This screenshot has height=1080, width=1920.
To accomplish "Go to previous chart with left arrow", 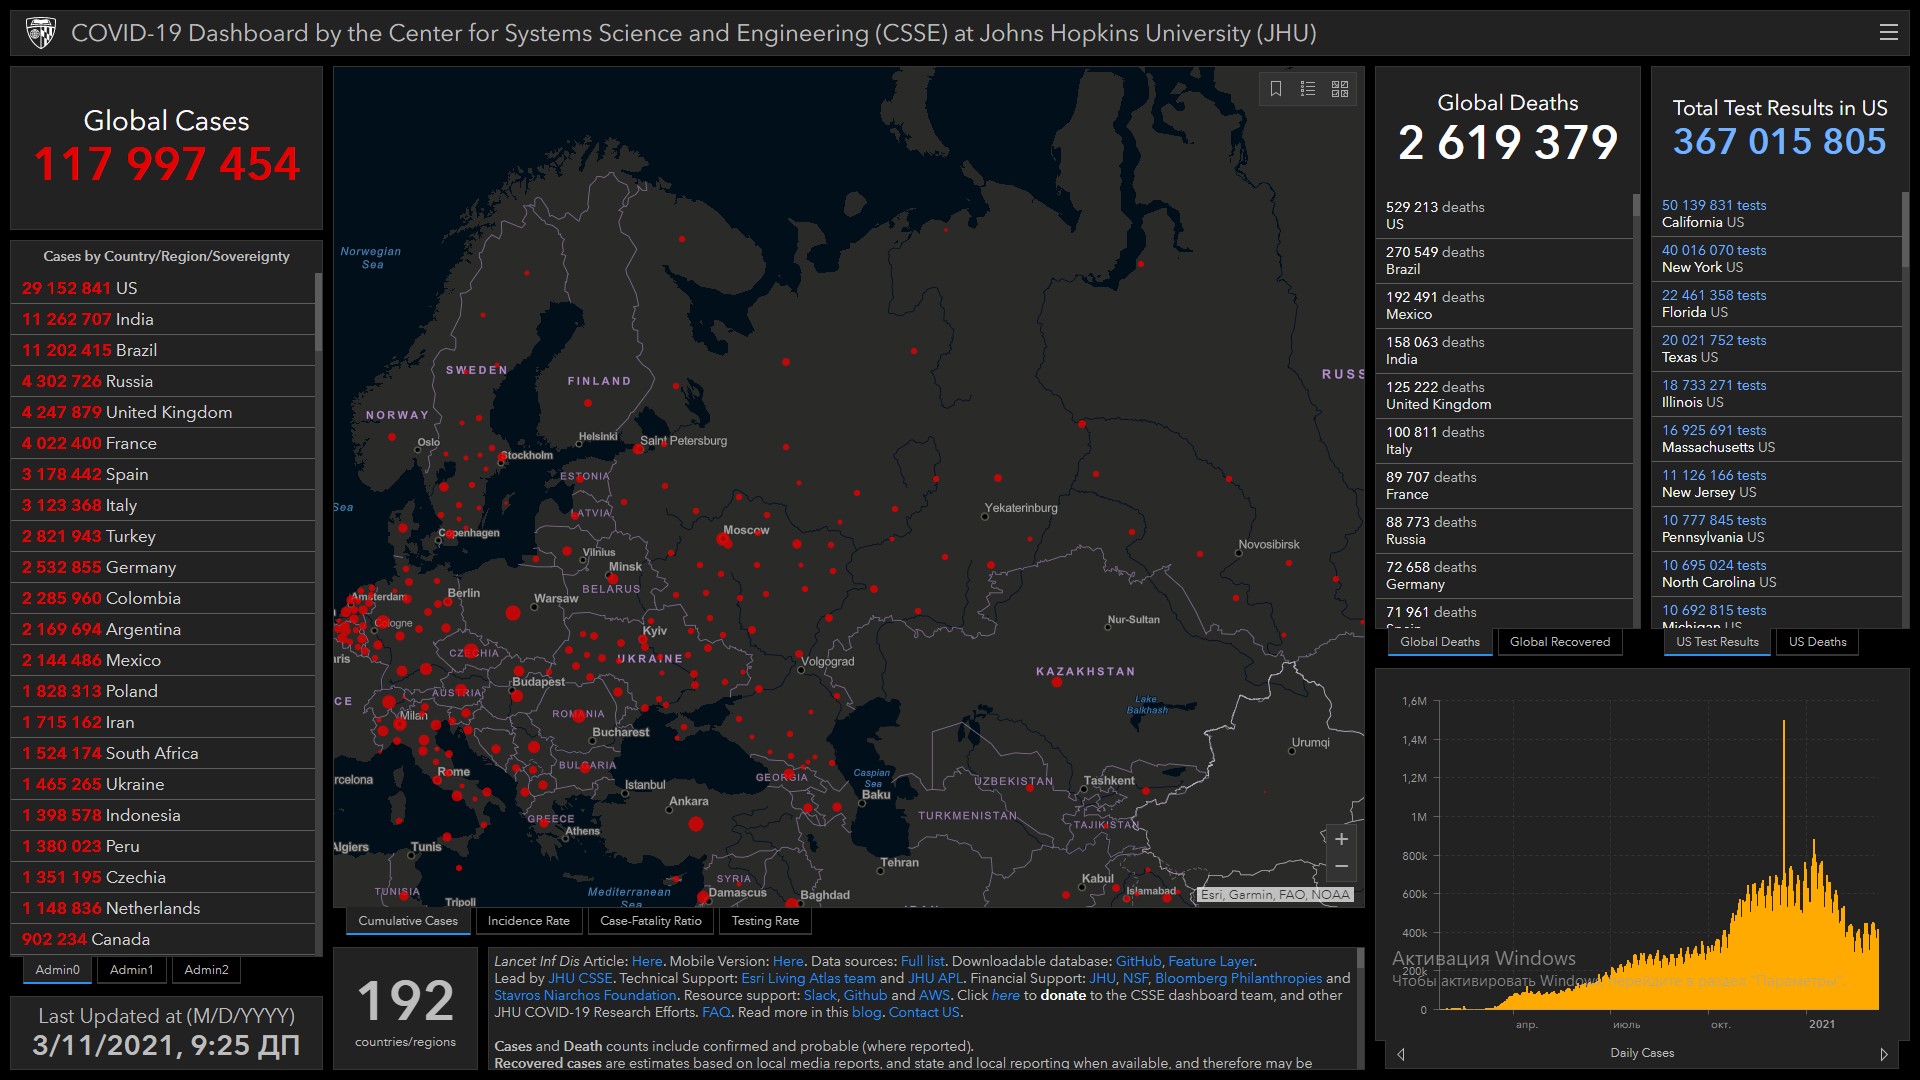I will pos(1400,1054).
